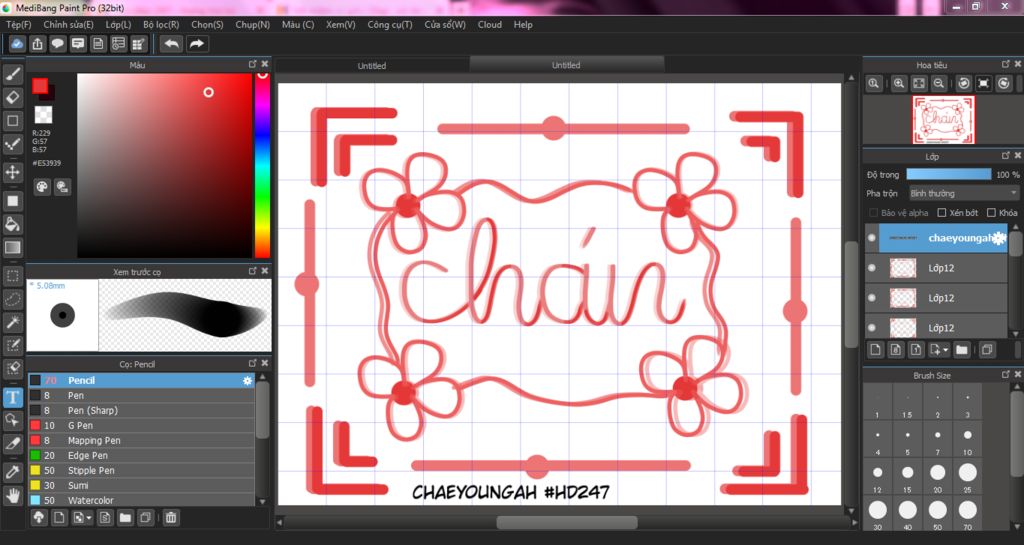The height and width of the screenshot is (545, 1024).
Task: Click the Undo arrow
Action: [172, 44]
